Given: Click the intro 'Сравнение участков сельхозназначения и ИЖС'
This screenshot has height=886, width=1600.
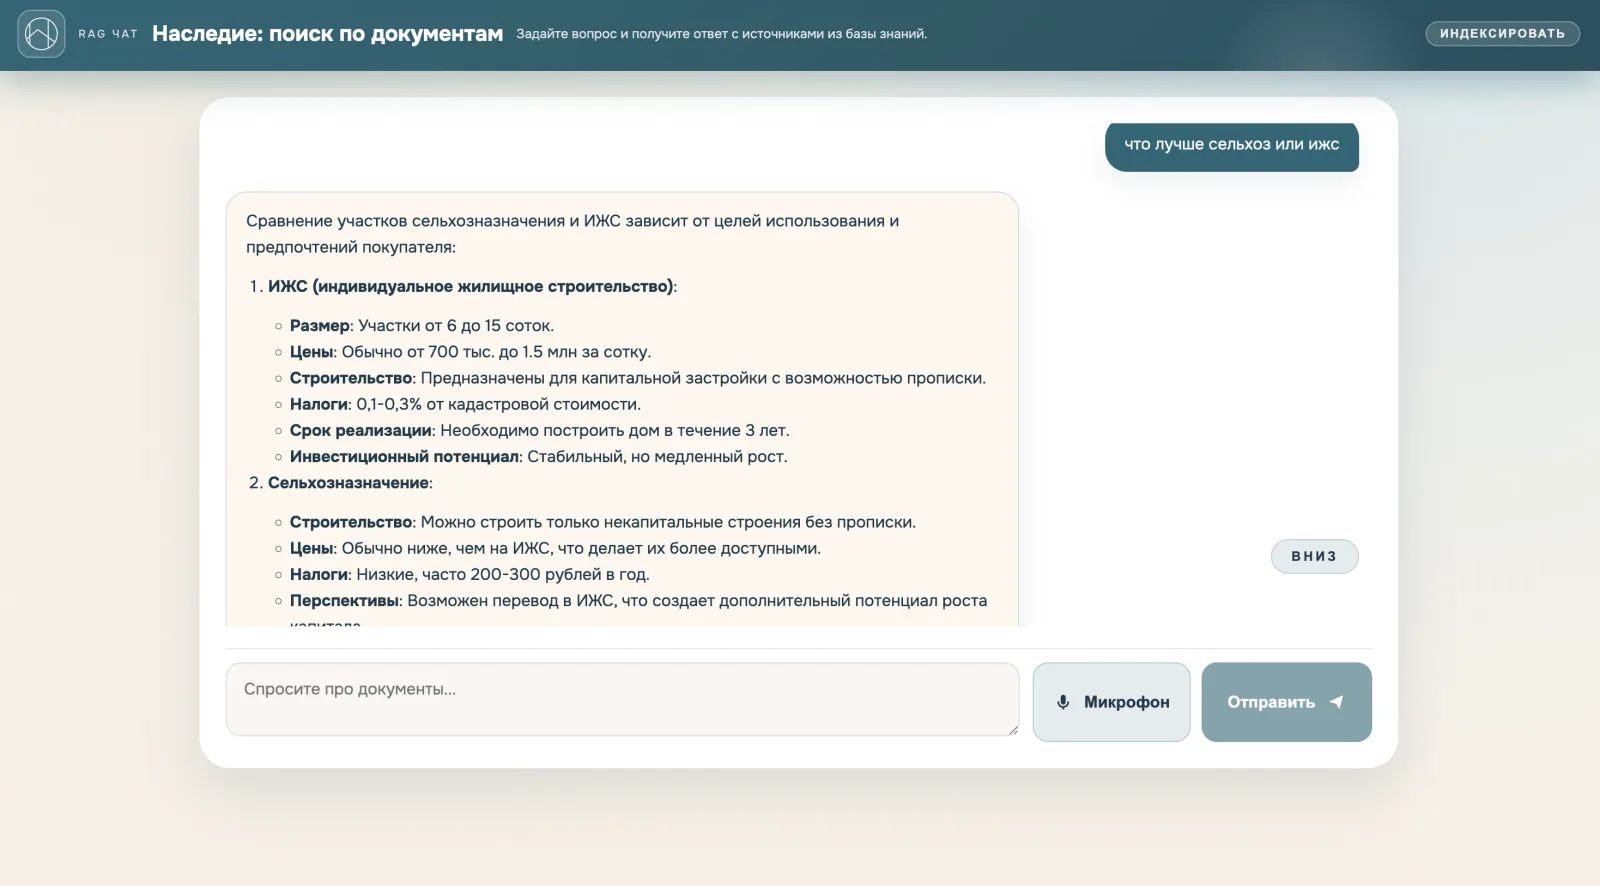Looking at the screenshot, I should coord(572,234).
